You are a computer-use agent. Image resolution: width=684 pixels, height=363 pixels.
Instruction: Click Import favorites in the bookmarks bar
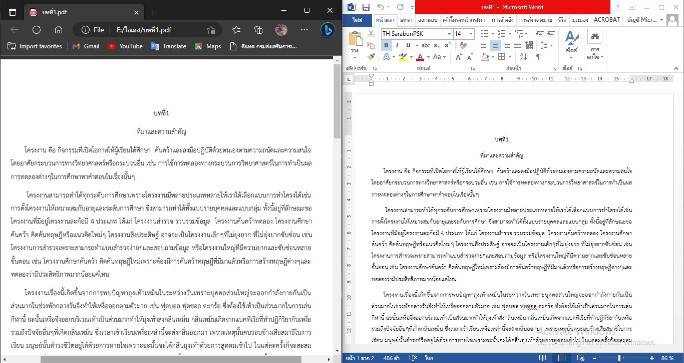pos(34,46)
